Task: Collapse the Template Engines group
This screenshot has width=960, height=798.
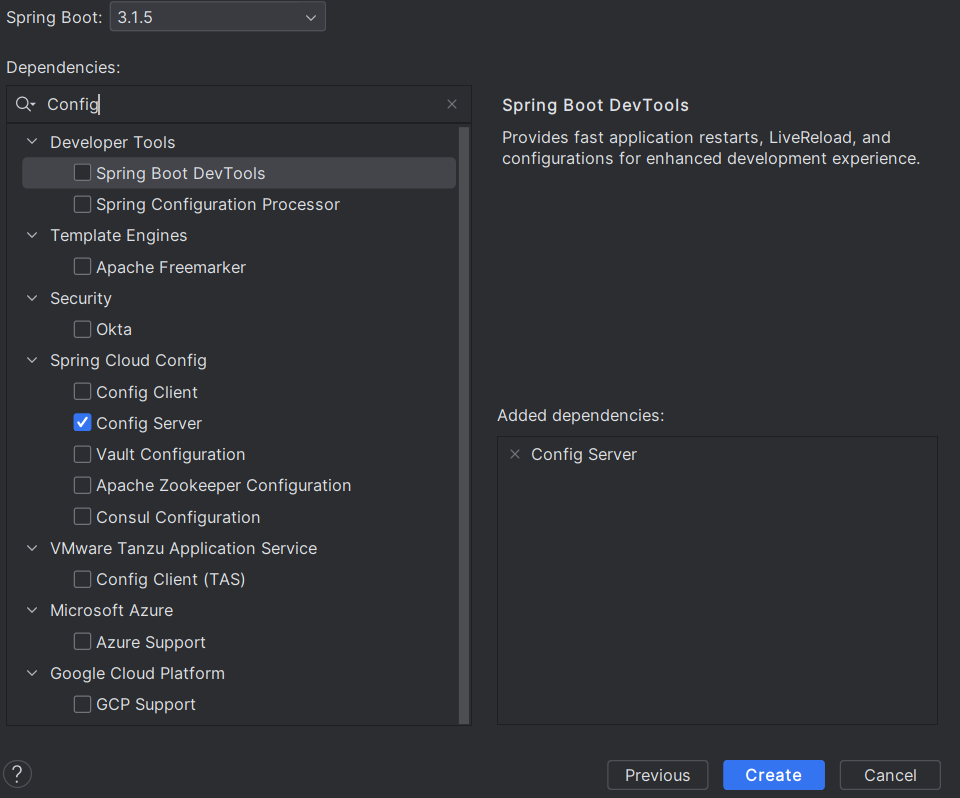Action: 32,235
